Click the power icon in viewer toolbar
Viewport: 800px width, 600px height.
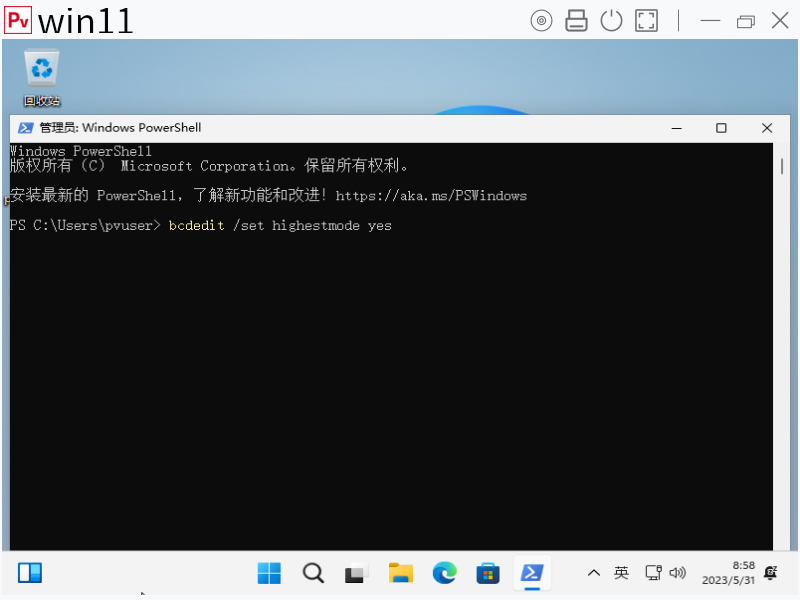[x=611, y=21]
